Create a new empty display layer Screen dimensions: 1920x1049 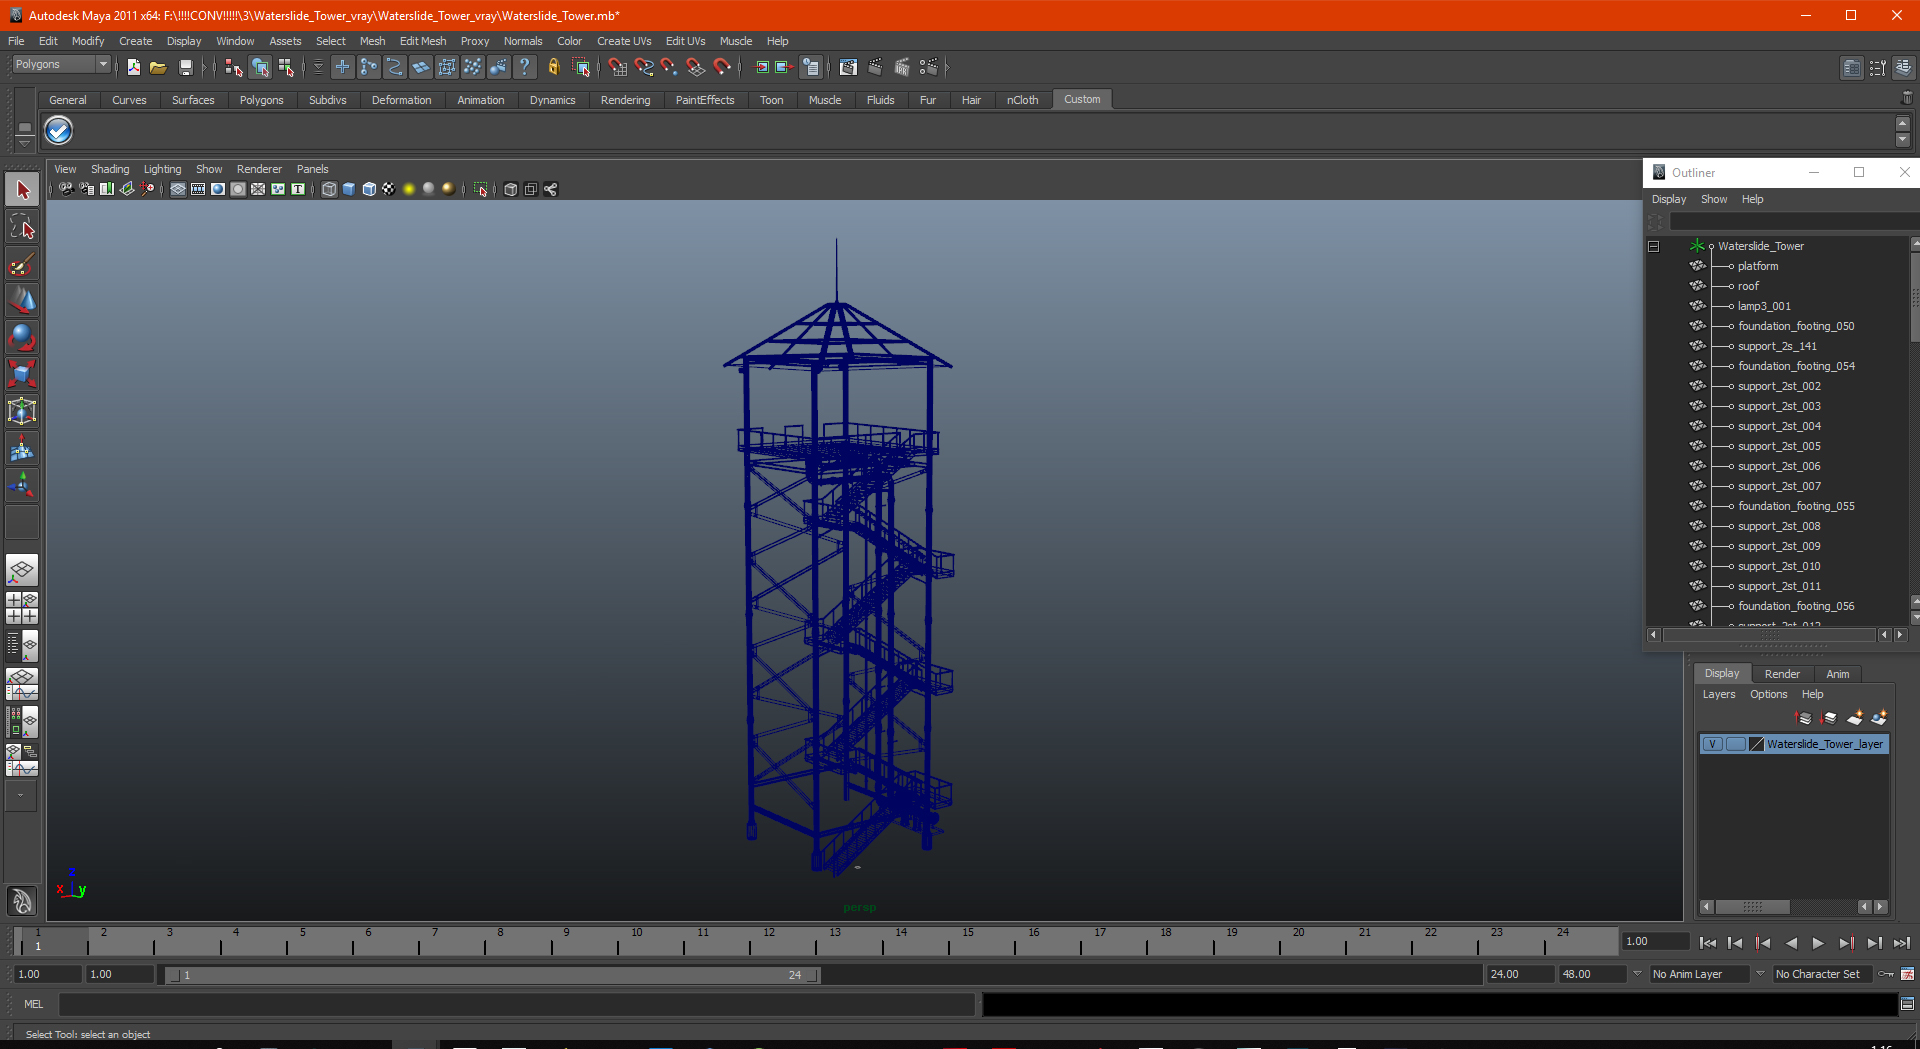(1854, 718)
